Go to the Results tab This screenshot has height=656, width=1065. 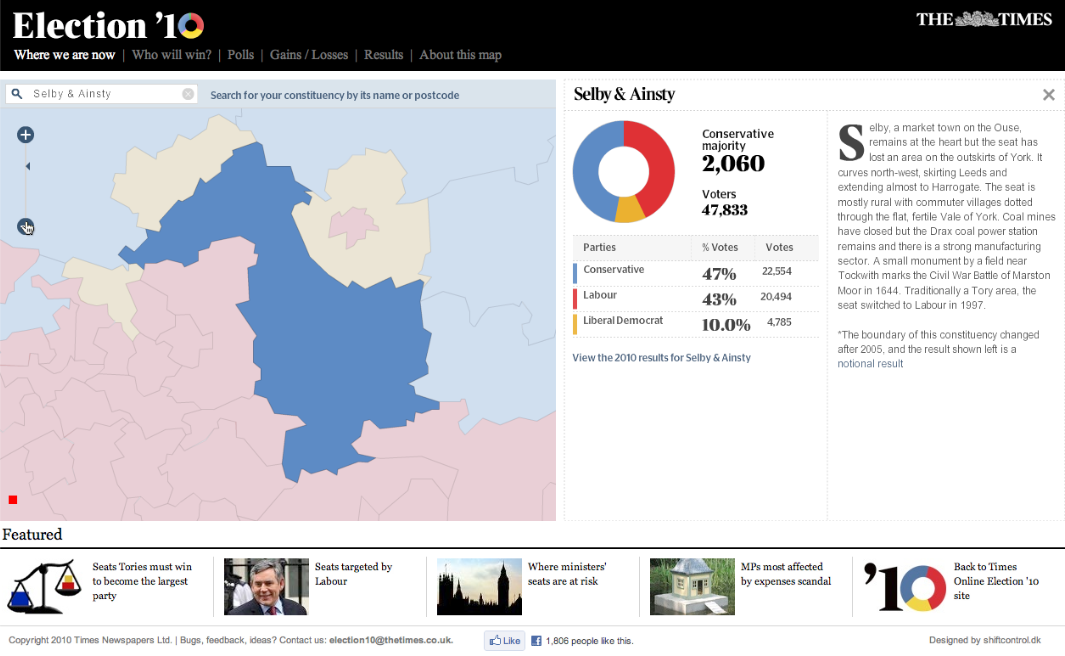383,55
